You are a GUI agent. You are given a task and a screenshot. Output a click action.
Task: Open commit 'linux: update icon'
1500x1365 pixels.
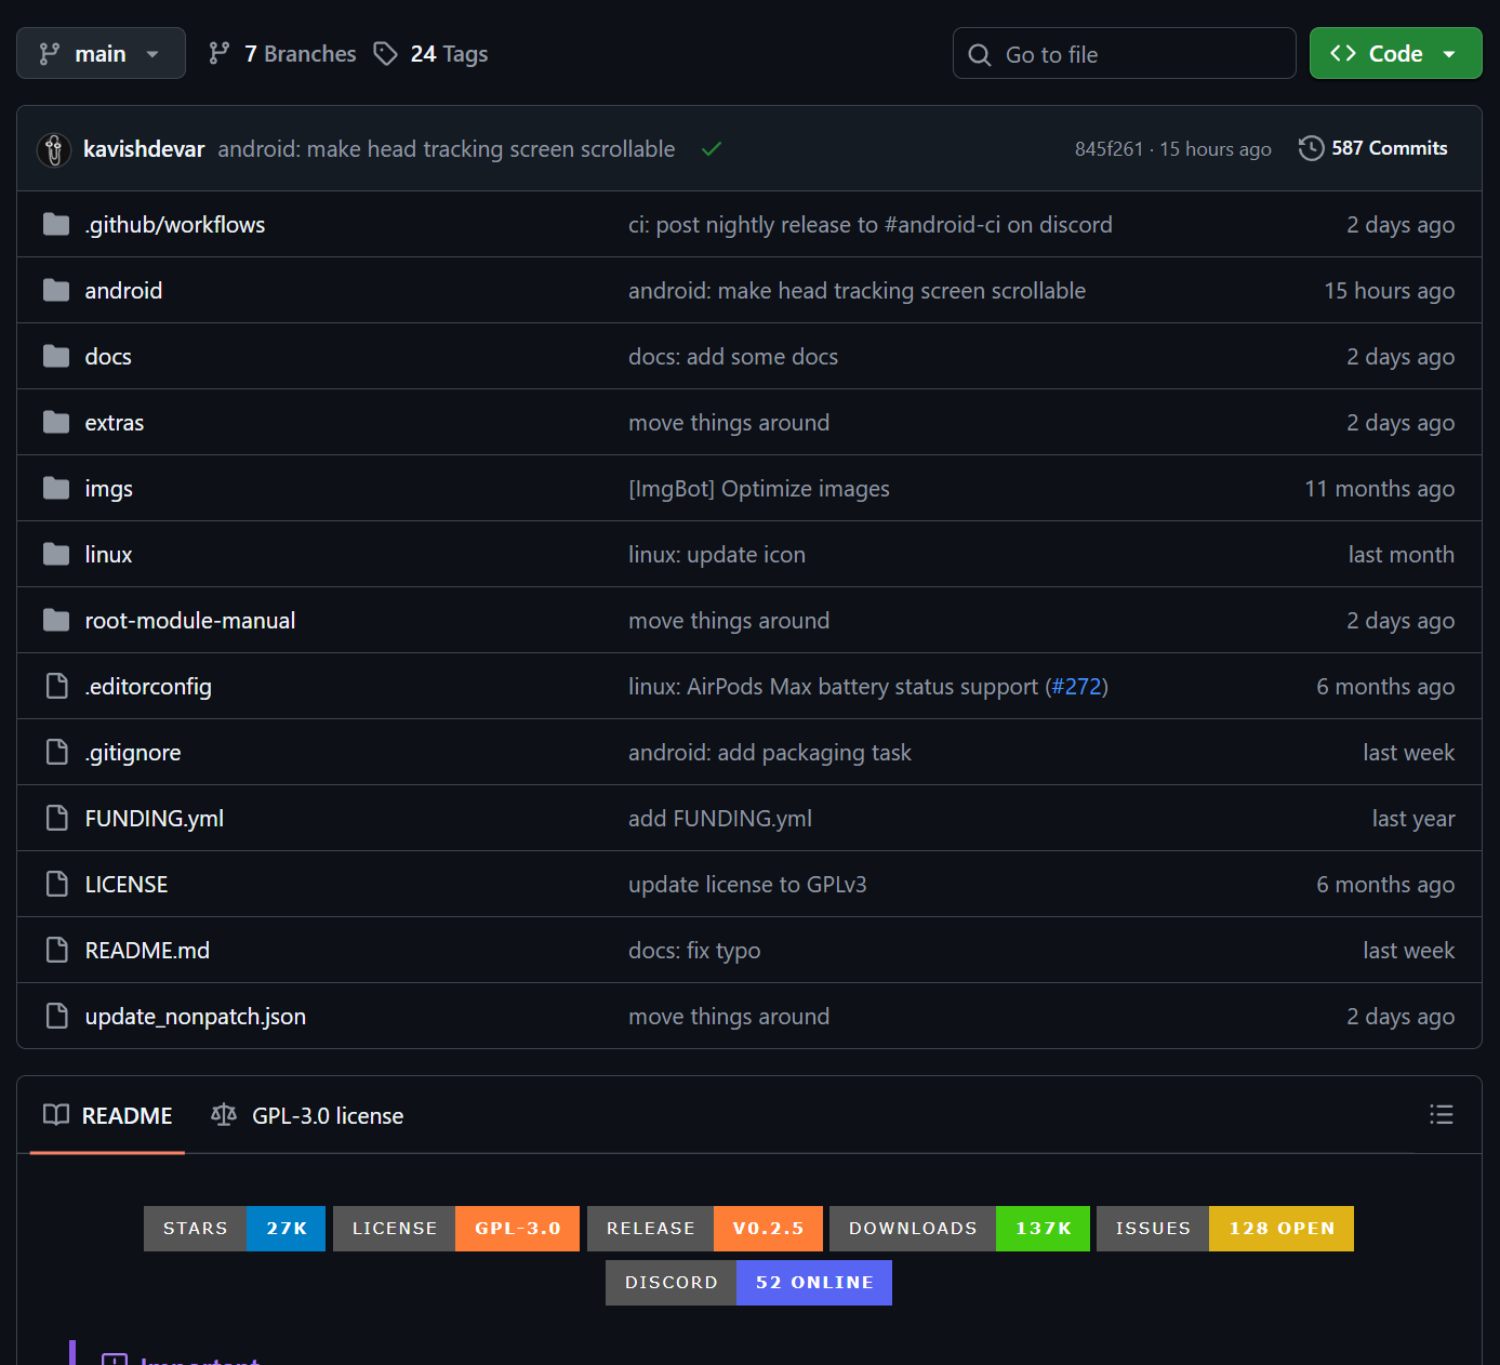pos(717,555)
